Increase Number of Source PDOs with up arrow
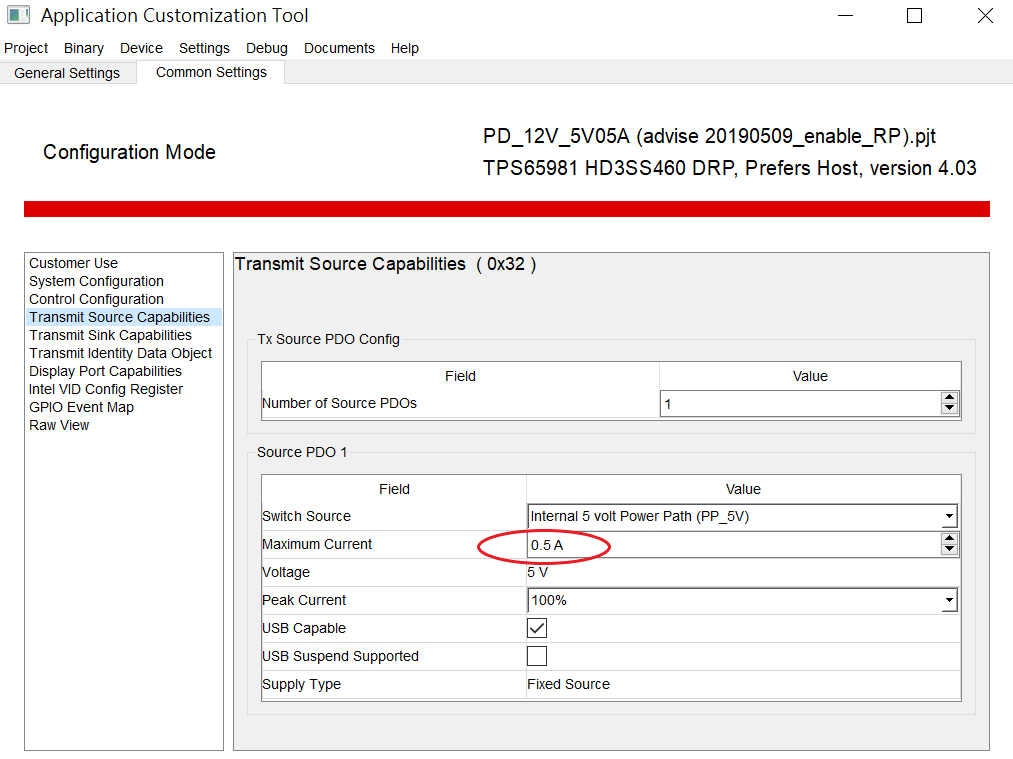 click(949, 397)
